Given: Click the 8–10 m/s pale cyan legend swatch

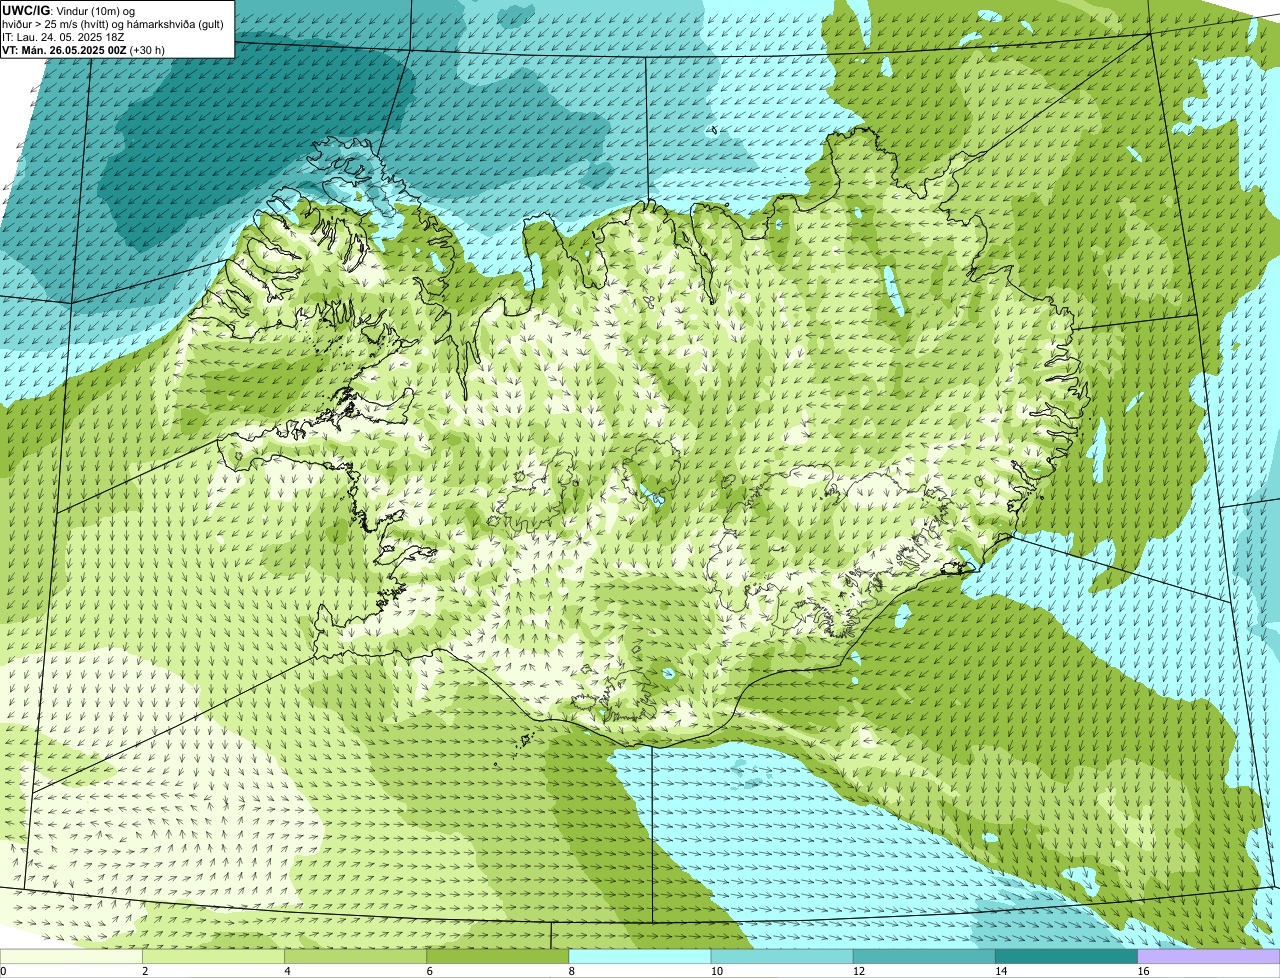Looking at the screenshot, I should 640,956.
